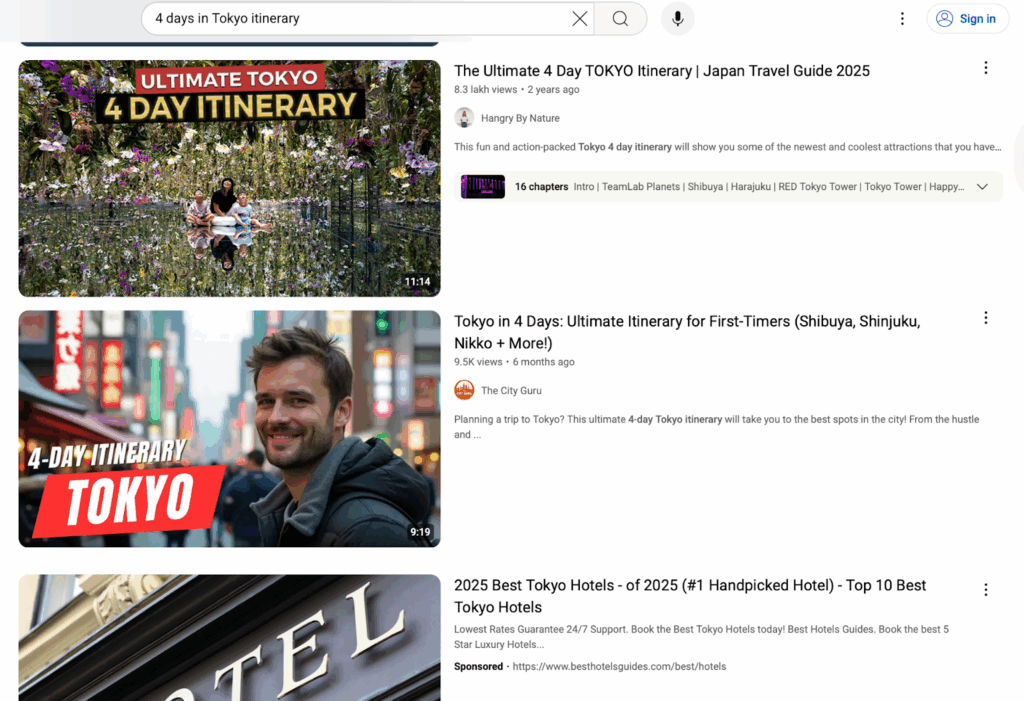The image size is (1024, 701).
Task: Select The City Guru channel name
Action: click(510, 390)
